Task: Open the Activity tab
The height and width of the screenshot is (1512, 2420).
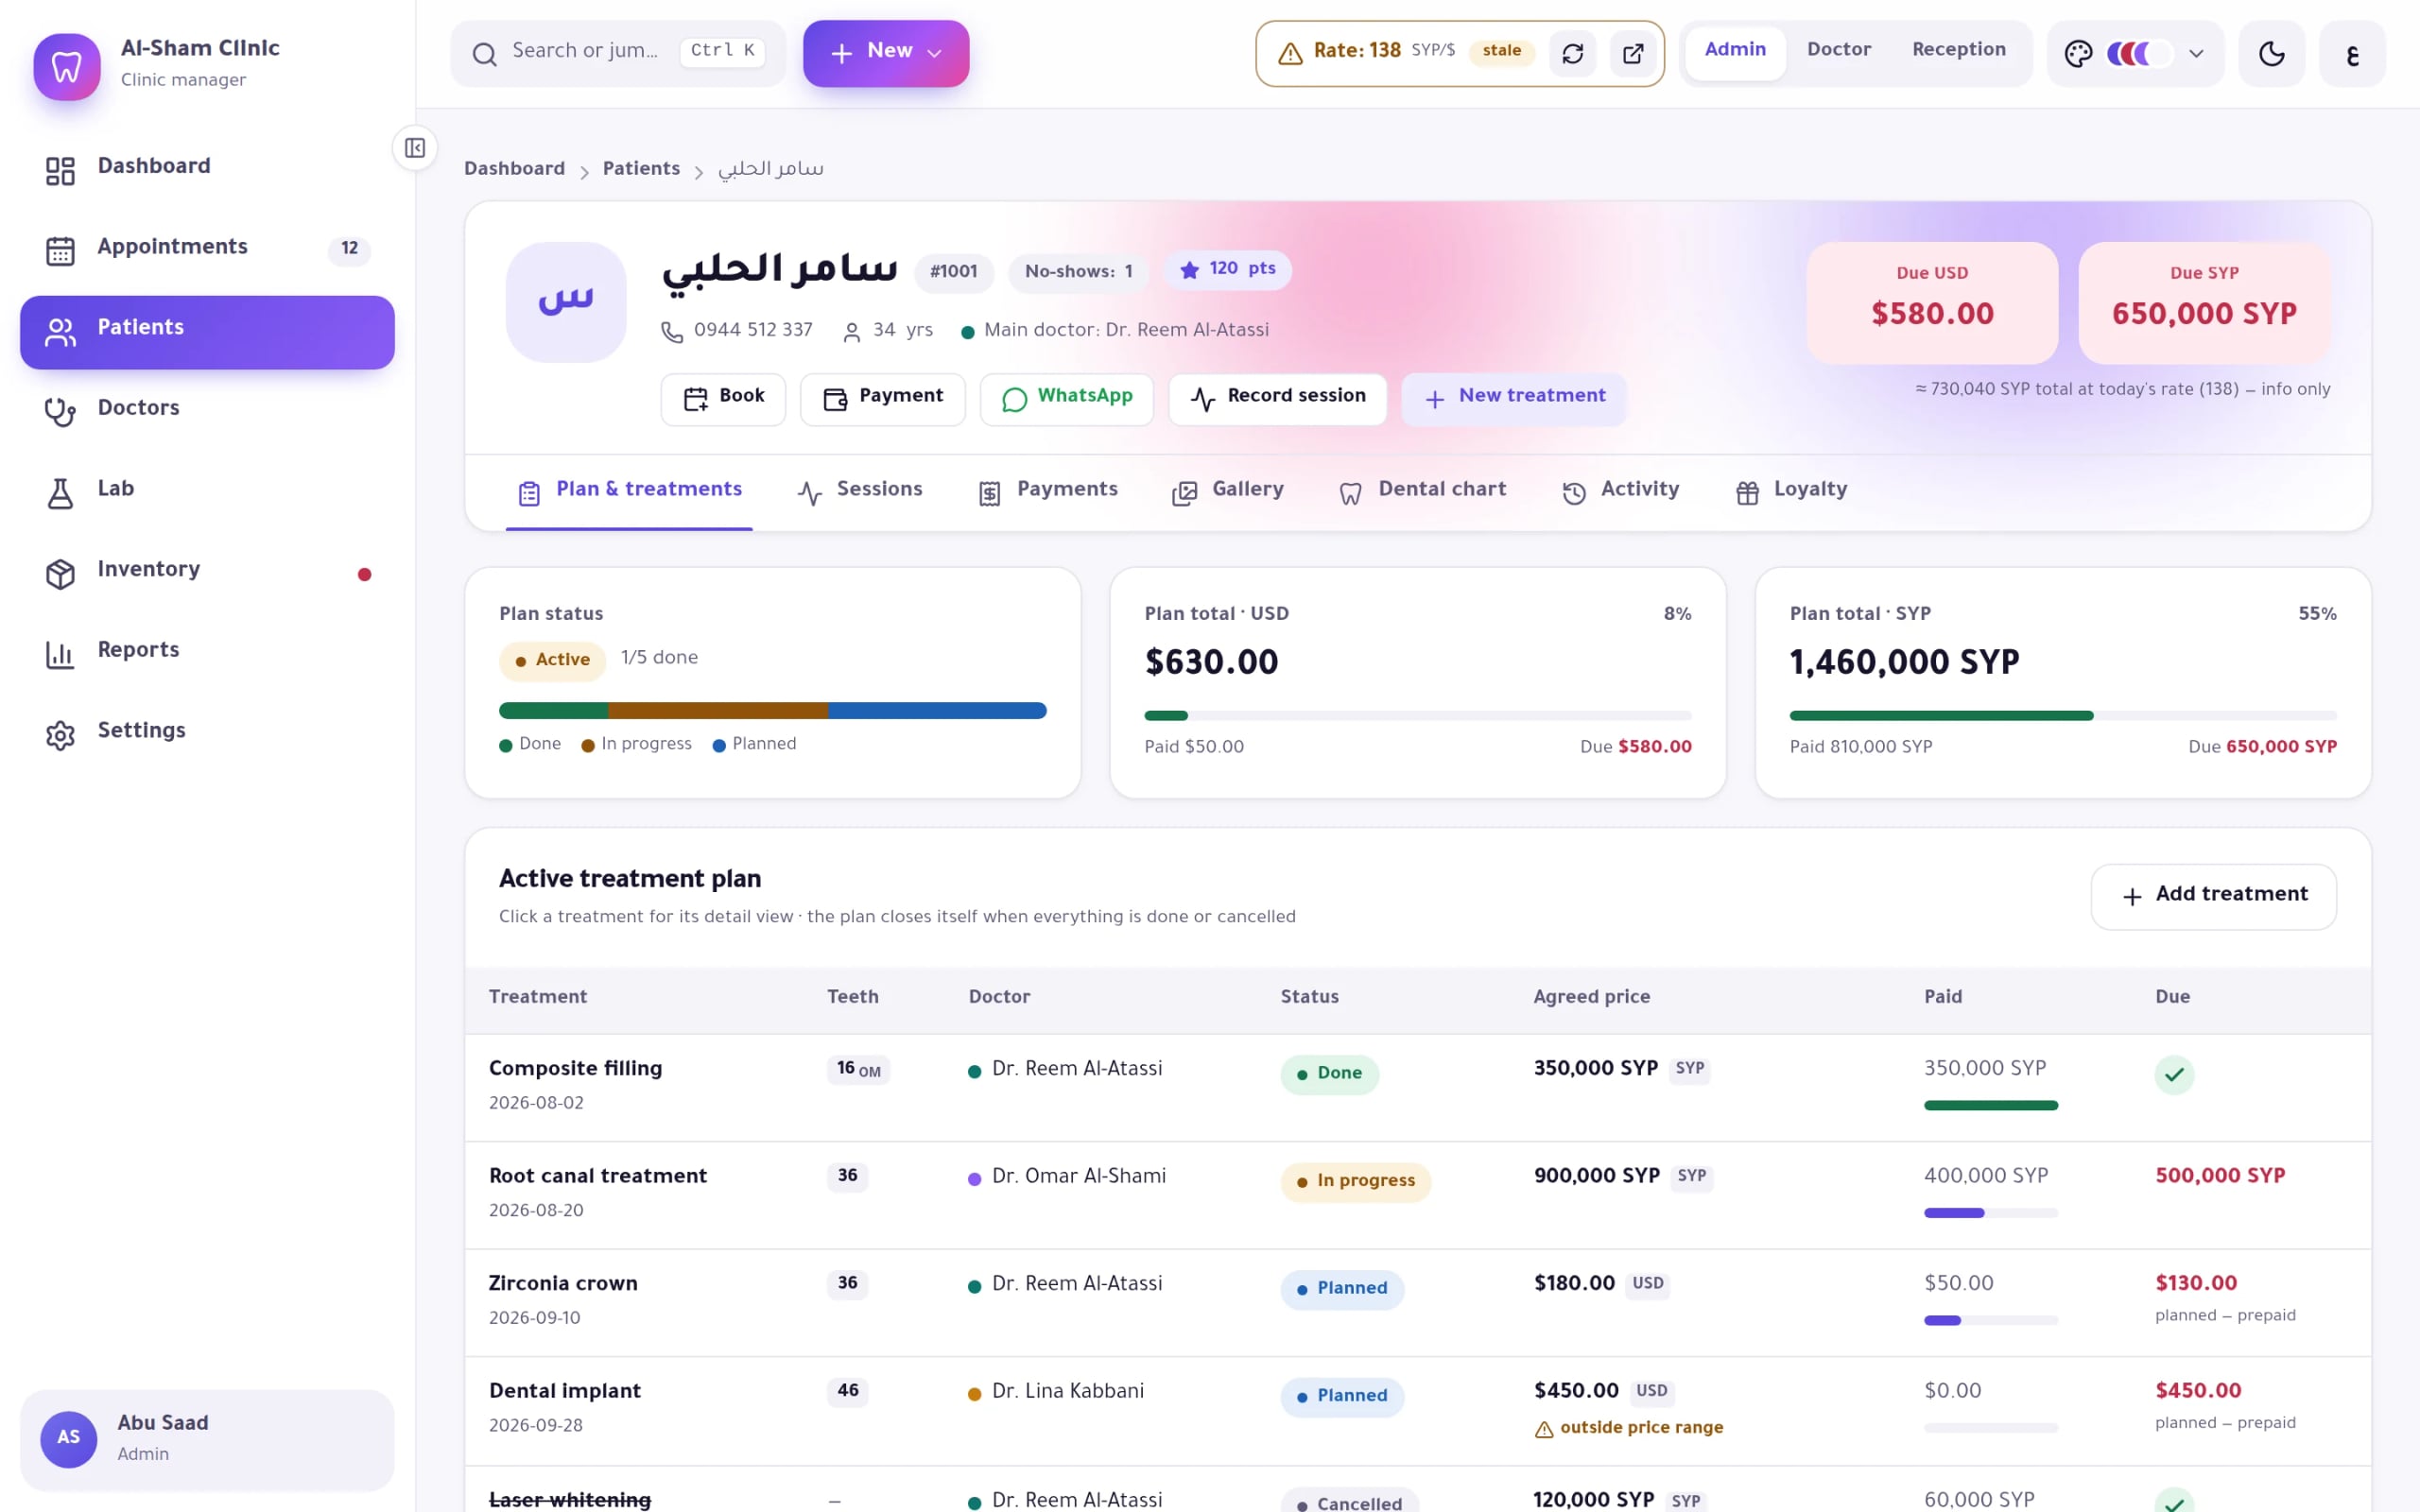Action: coord(1620,491)
